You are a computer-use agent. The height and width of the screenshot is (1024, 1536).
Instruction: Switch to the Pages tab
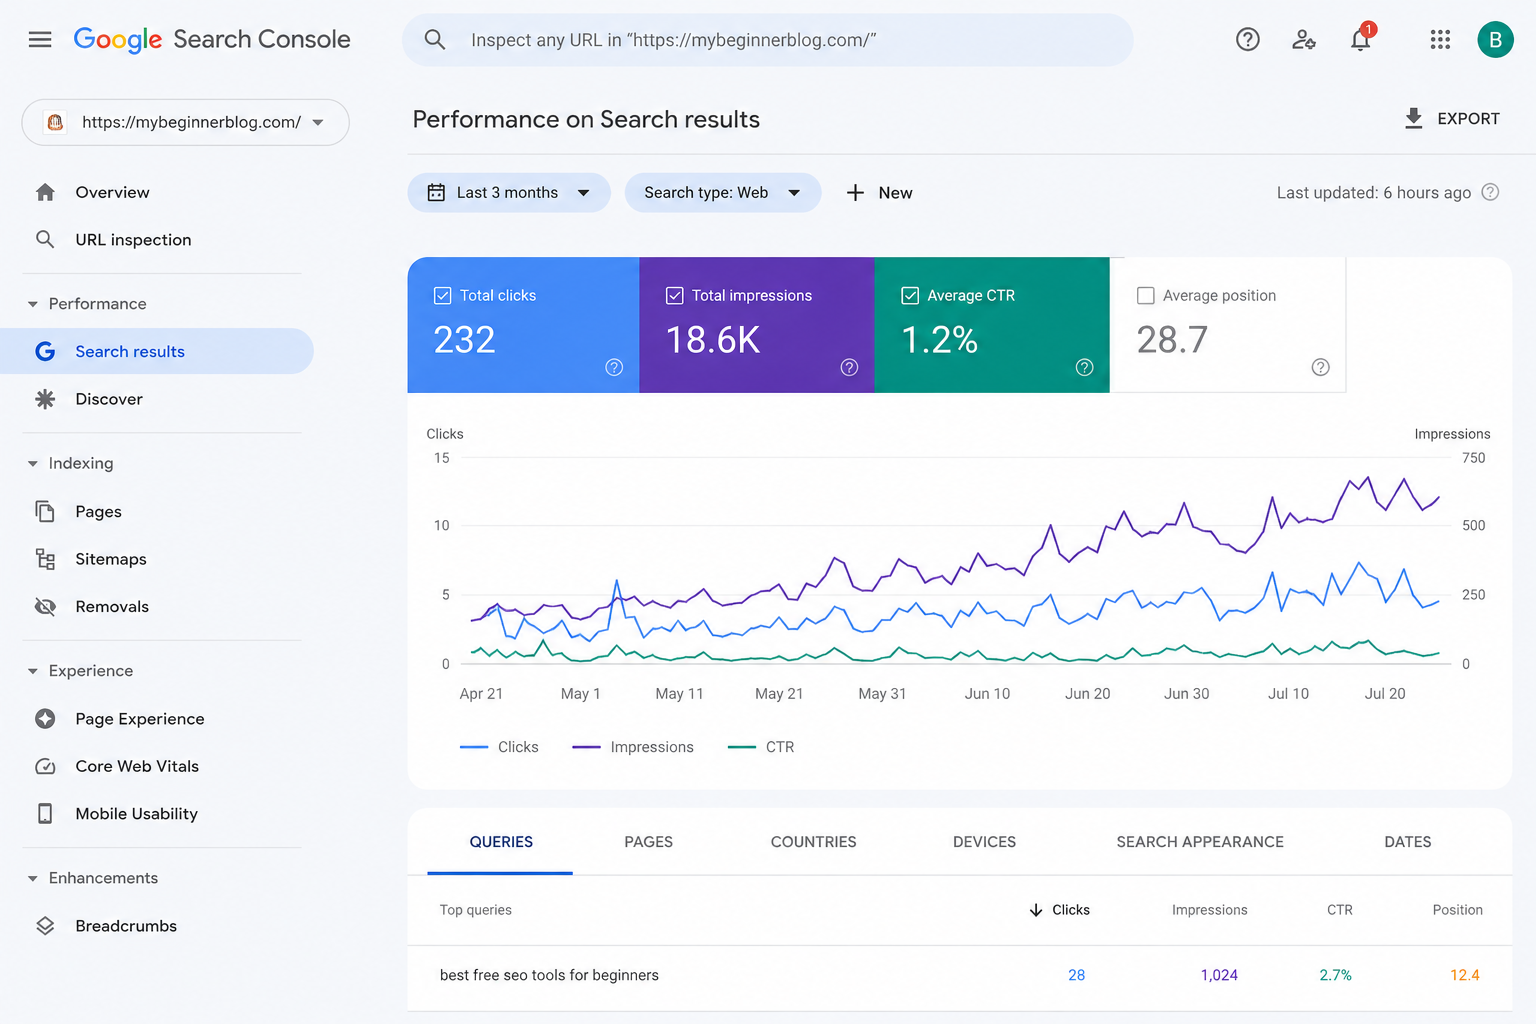(x=648, y=842)
